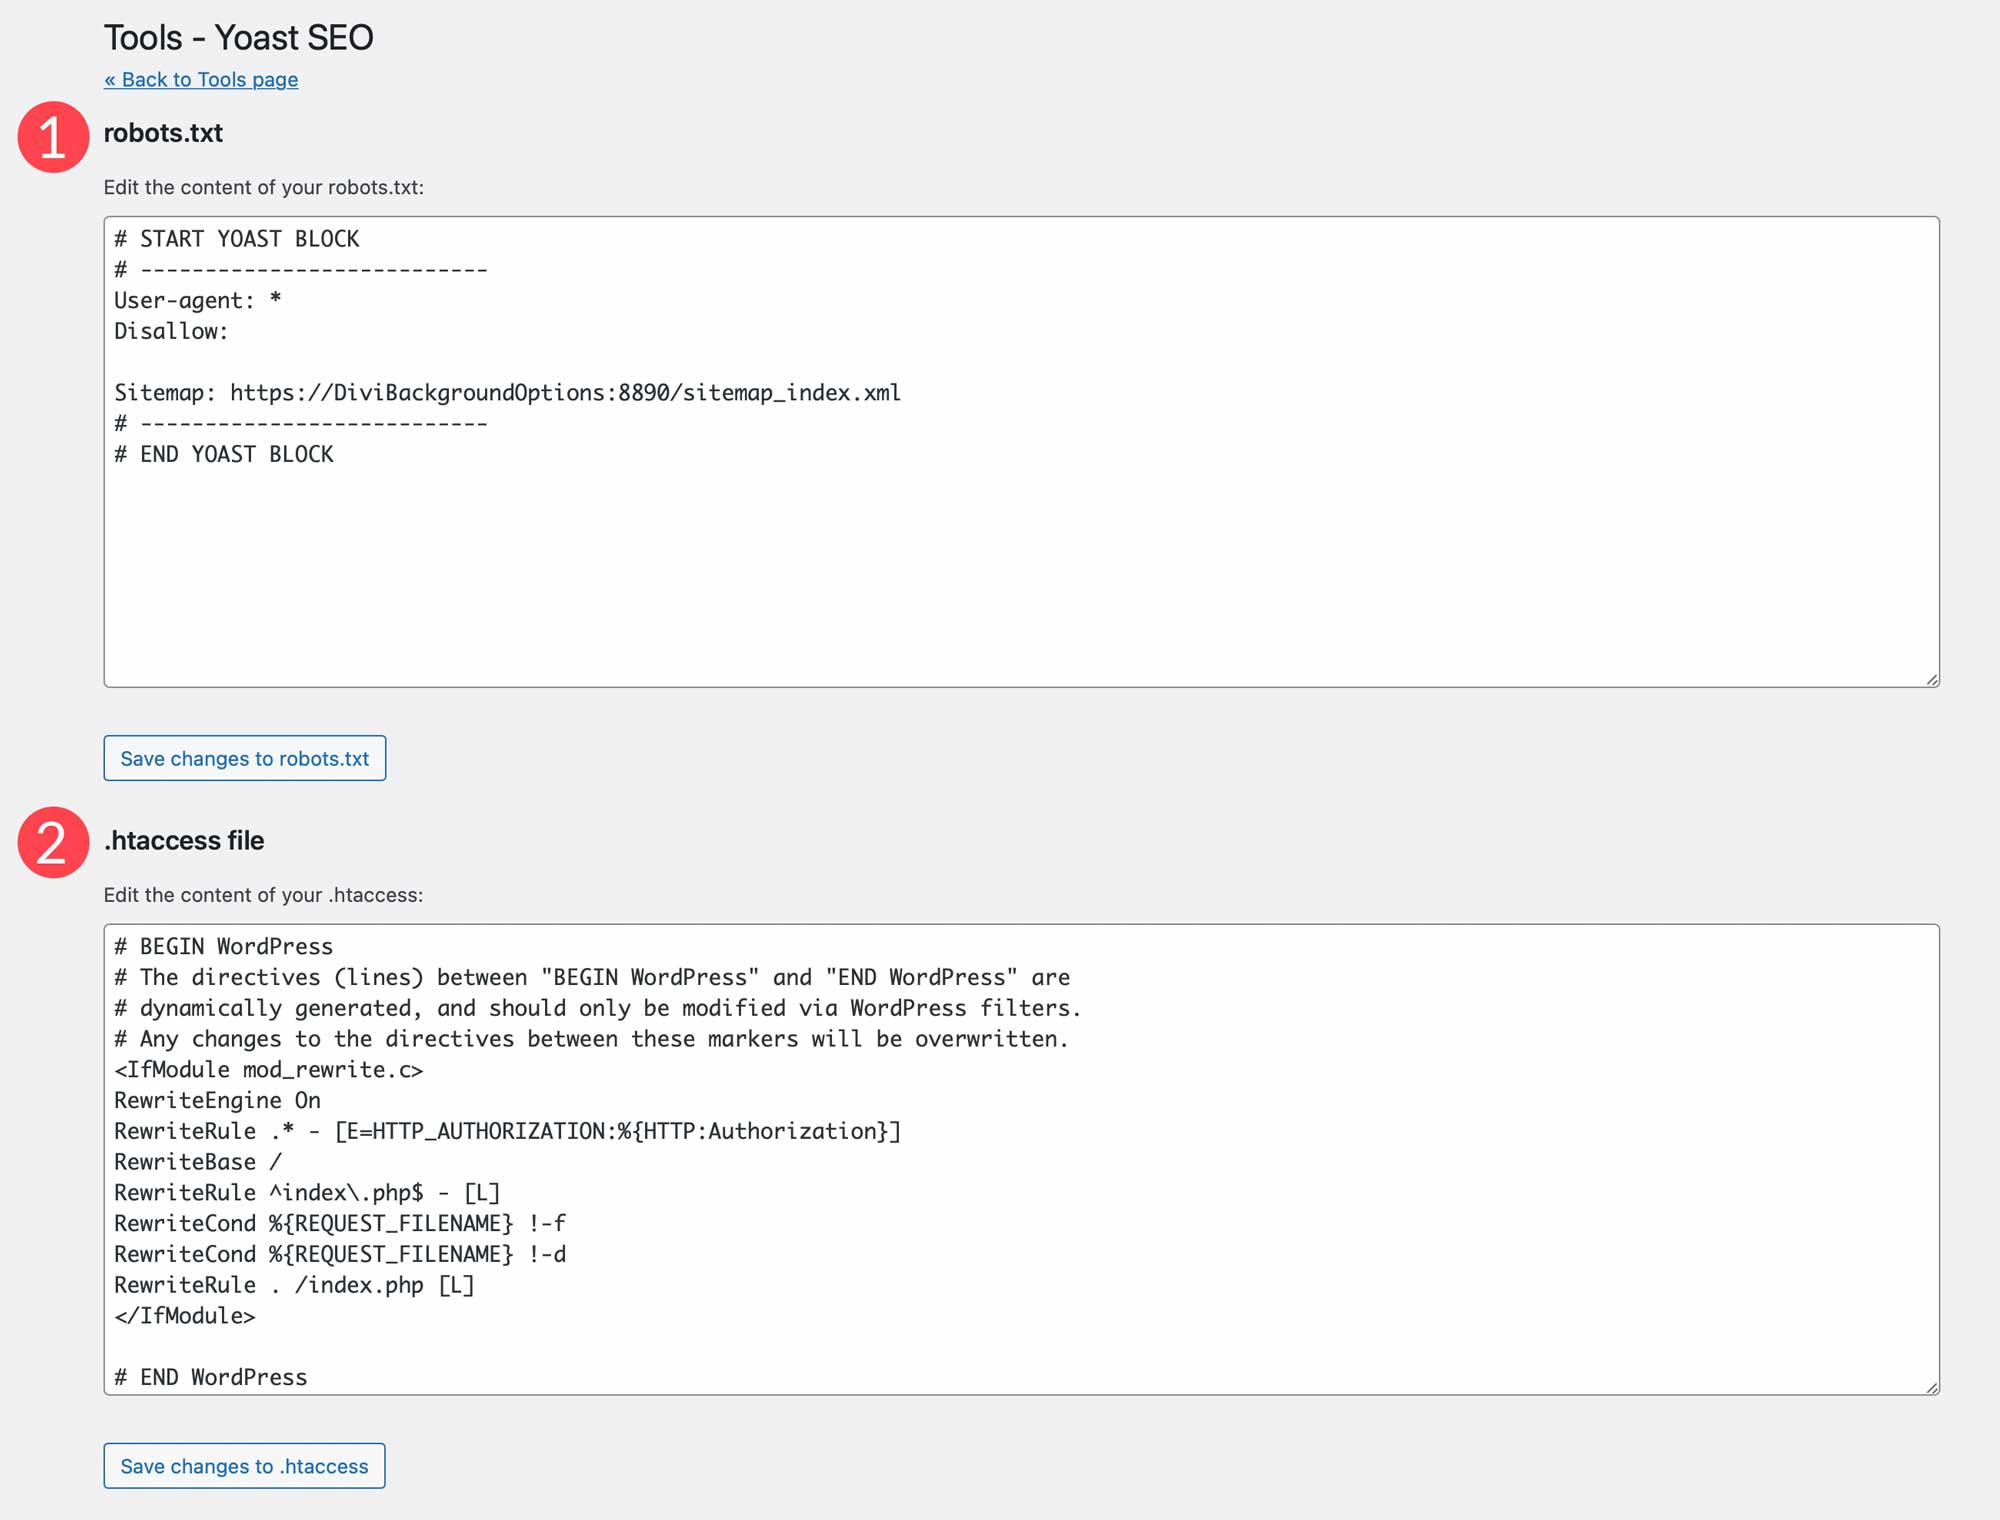The height and width of the screenshot is (1520, 2000).
Task: Click Save changes to robots.txt
Action: click(244, 758)
